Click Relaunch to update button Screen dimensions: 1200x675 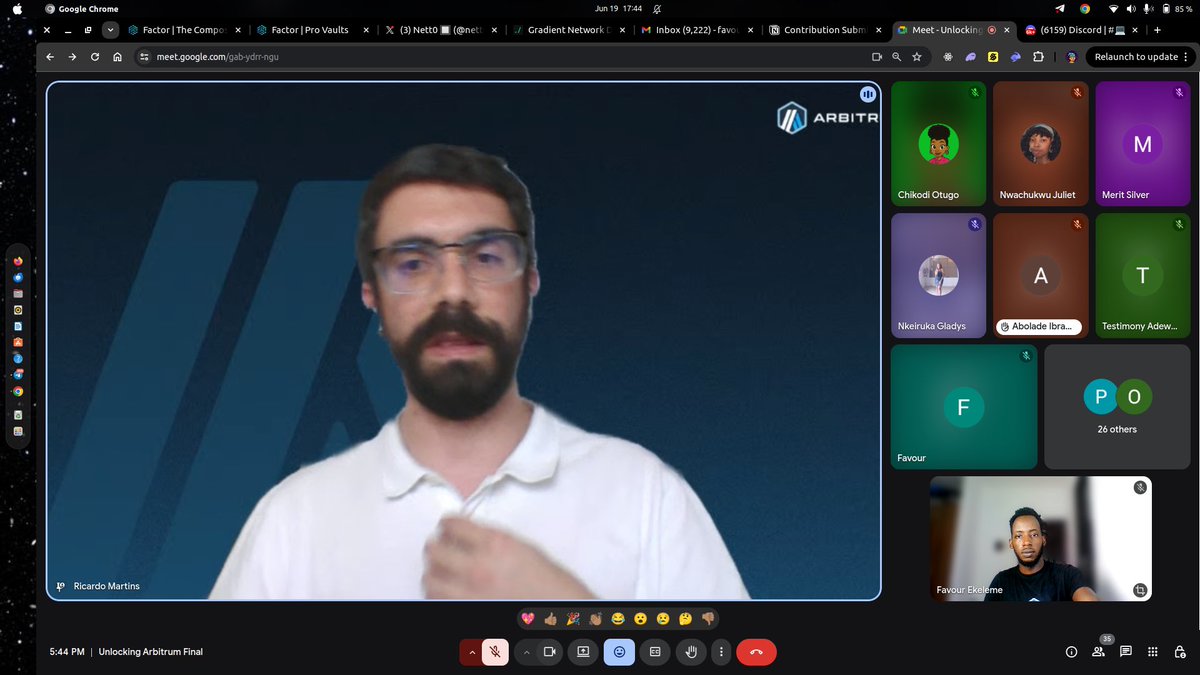pos(1136,57)
